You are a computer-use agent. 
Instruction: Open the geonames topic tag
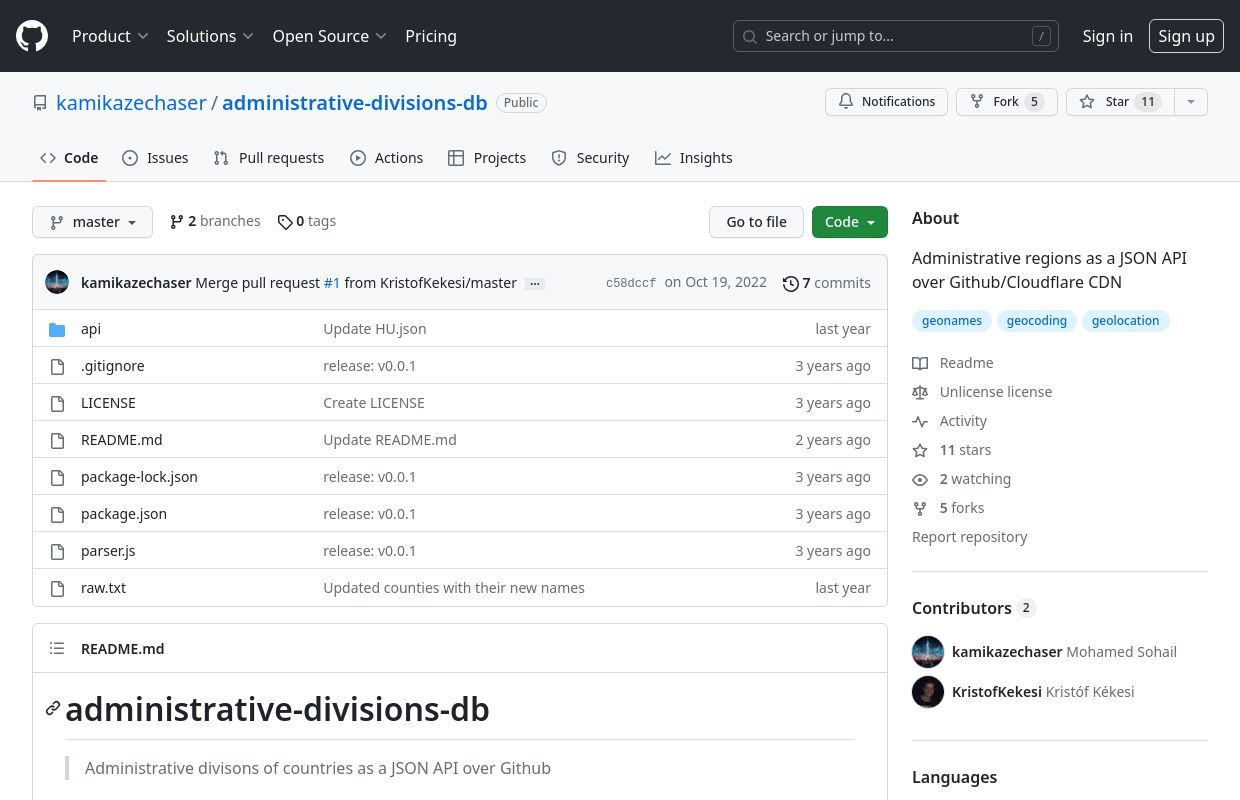[952, 321]
